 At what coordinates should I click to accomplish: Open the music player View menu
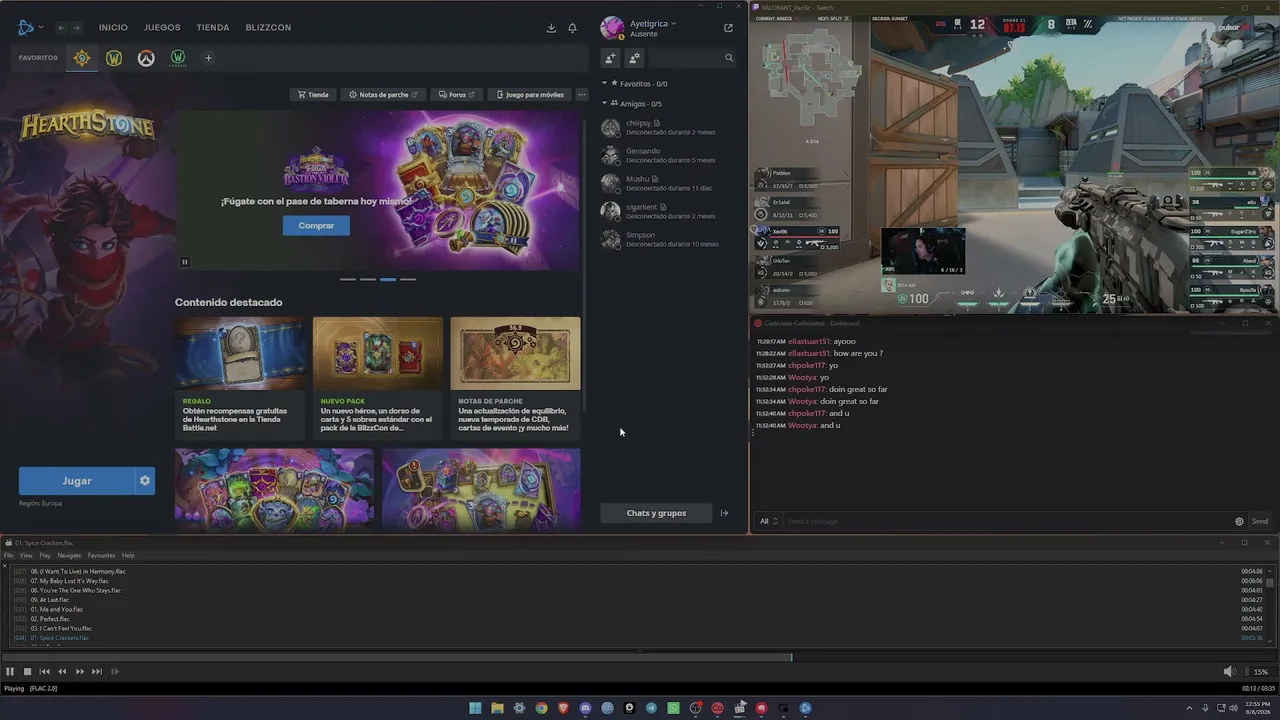coord(26,555)
